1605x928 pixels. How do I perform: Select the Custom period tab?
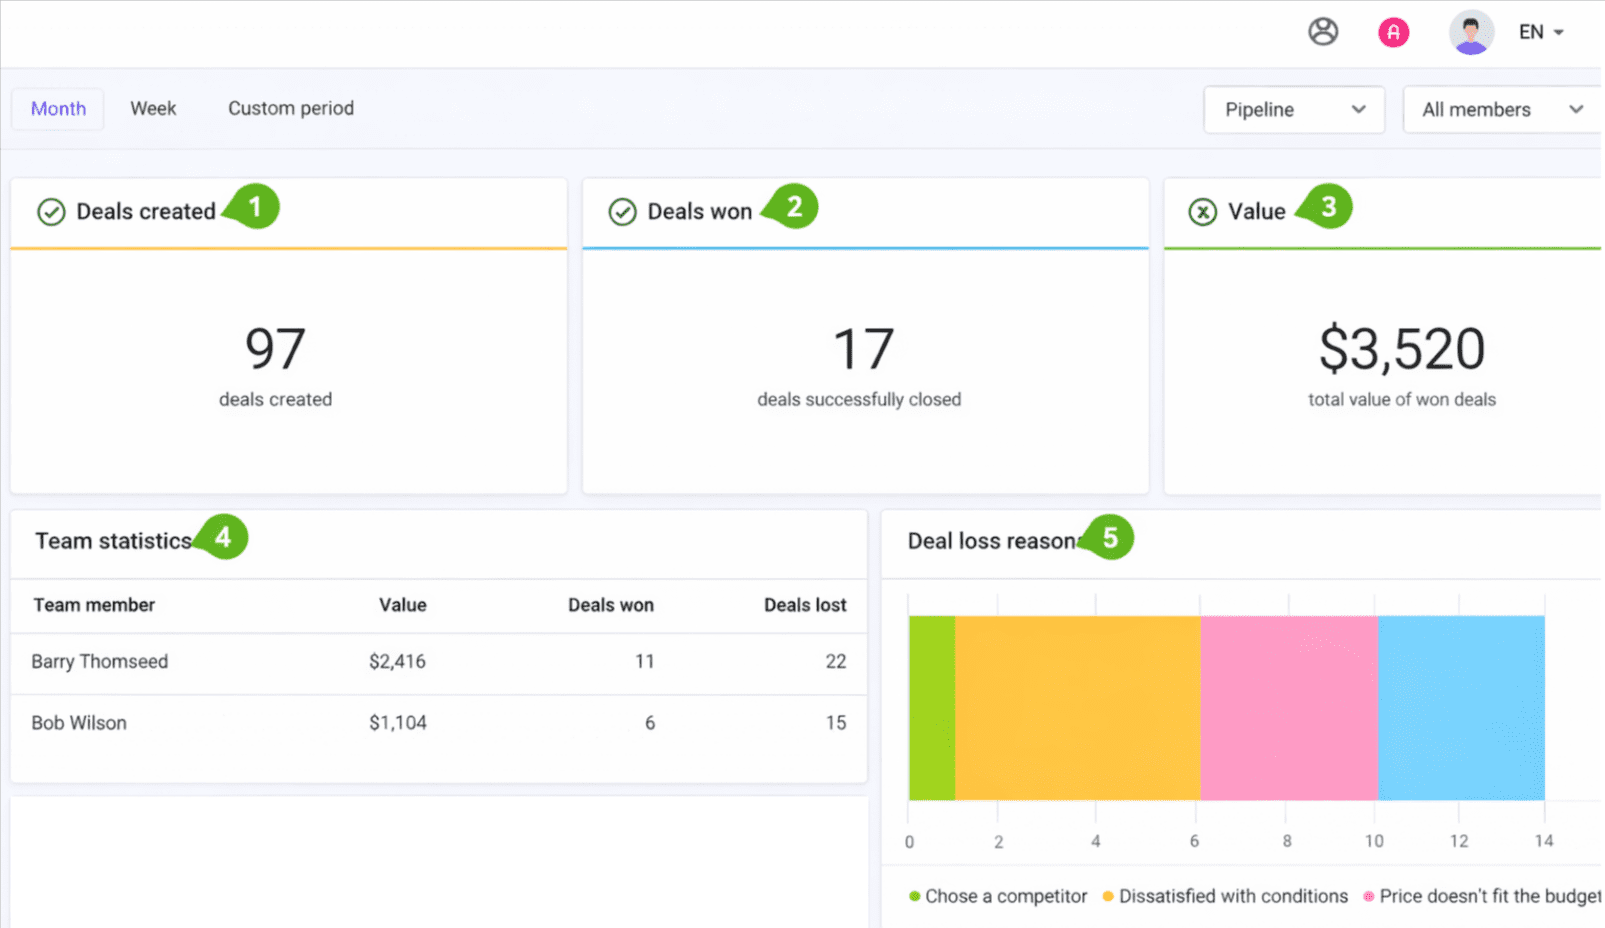290,108
